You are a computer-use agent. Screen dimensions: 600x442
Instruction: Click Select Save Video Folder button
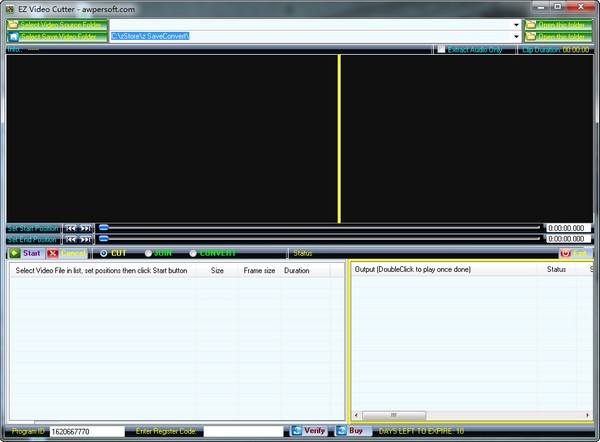57,37
